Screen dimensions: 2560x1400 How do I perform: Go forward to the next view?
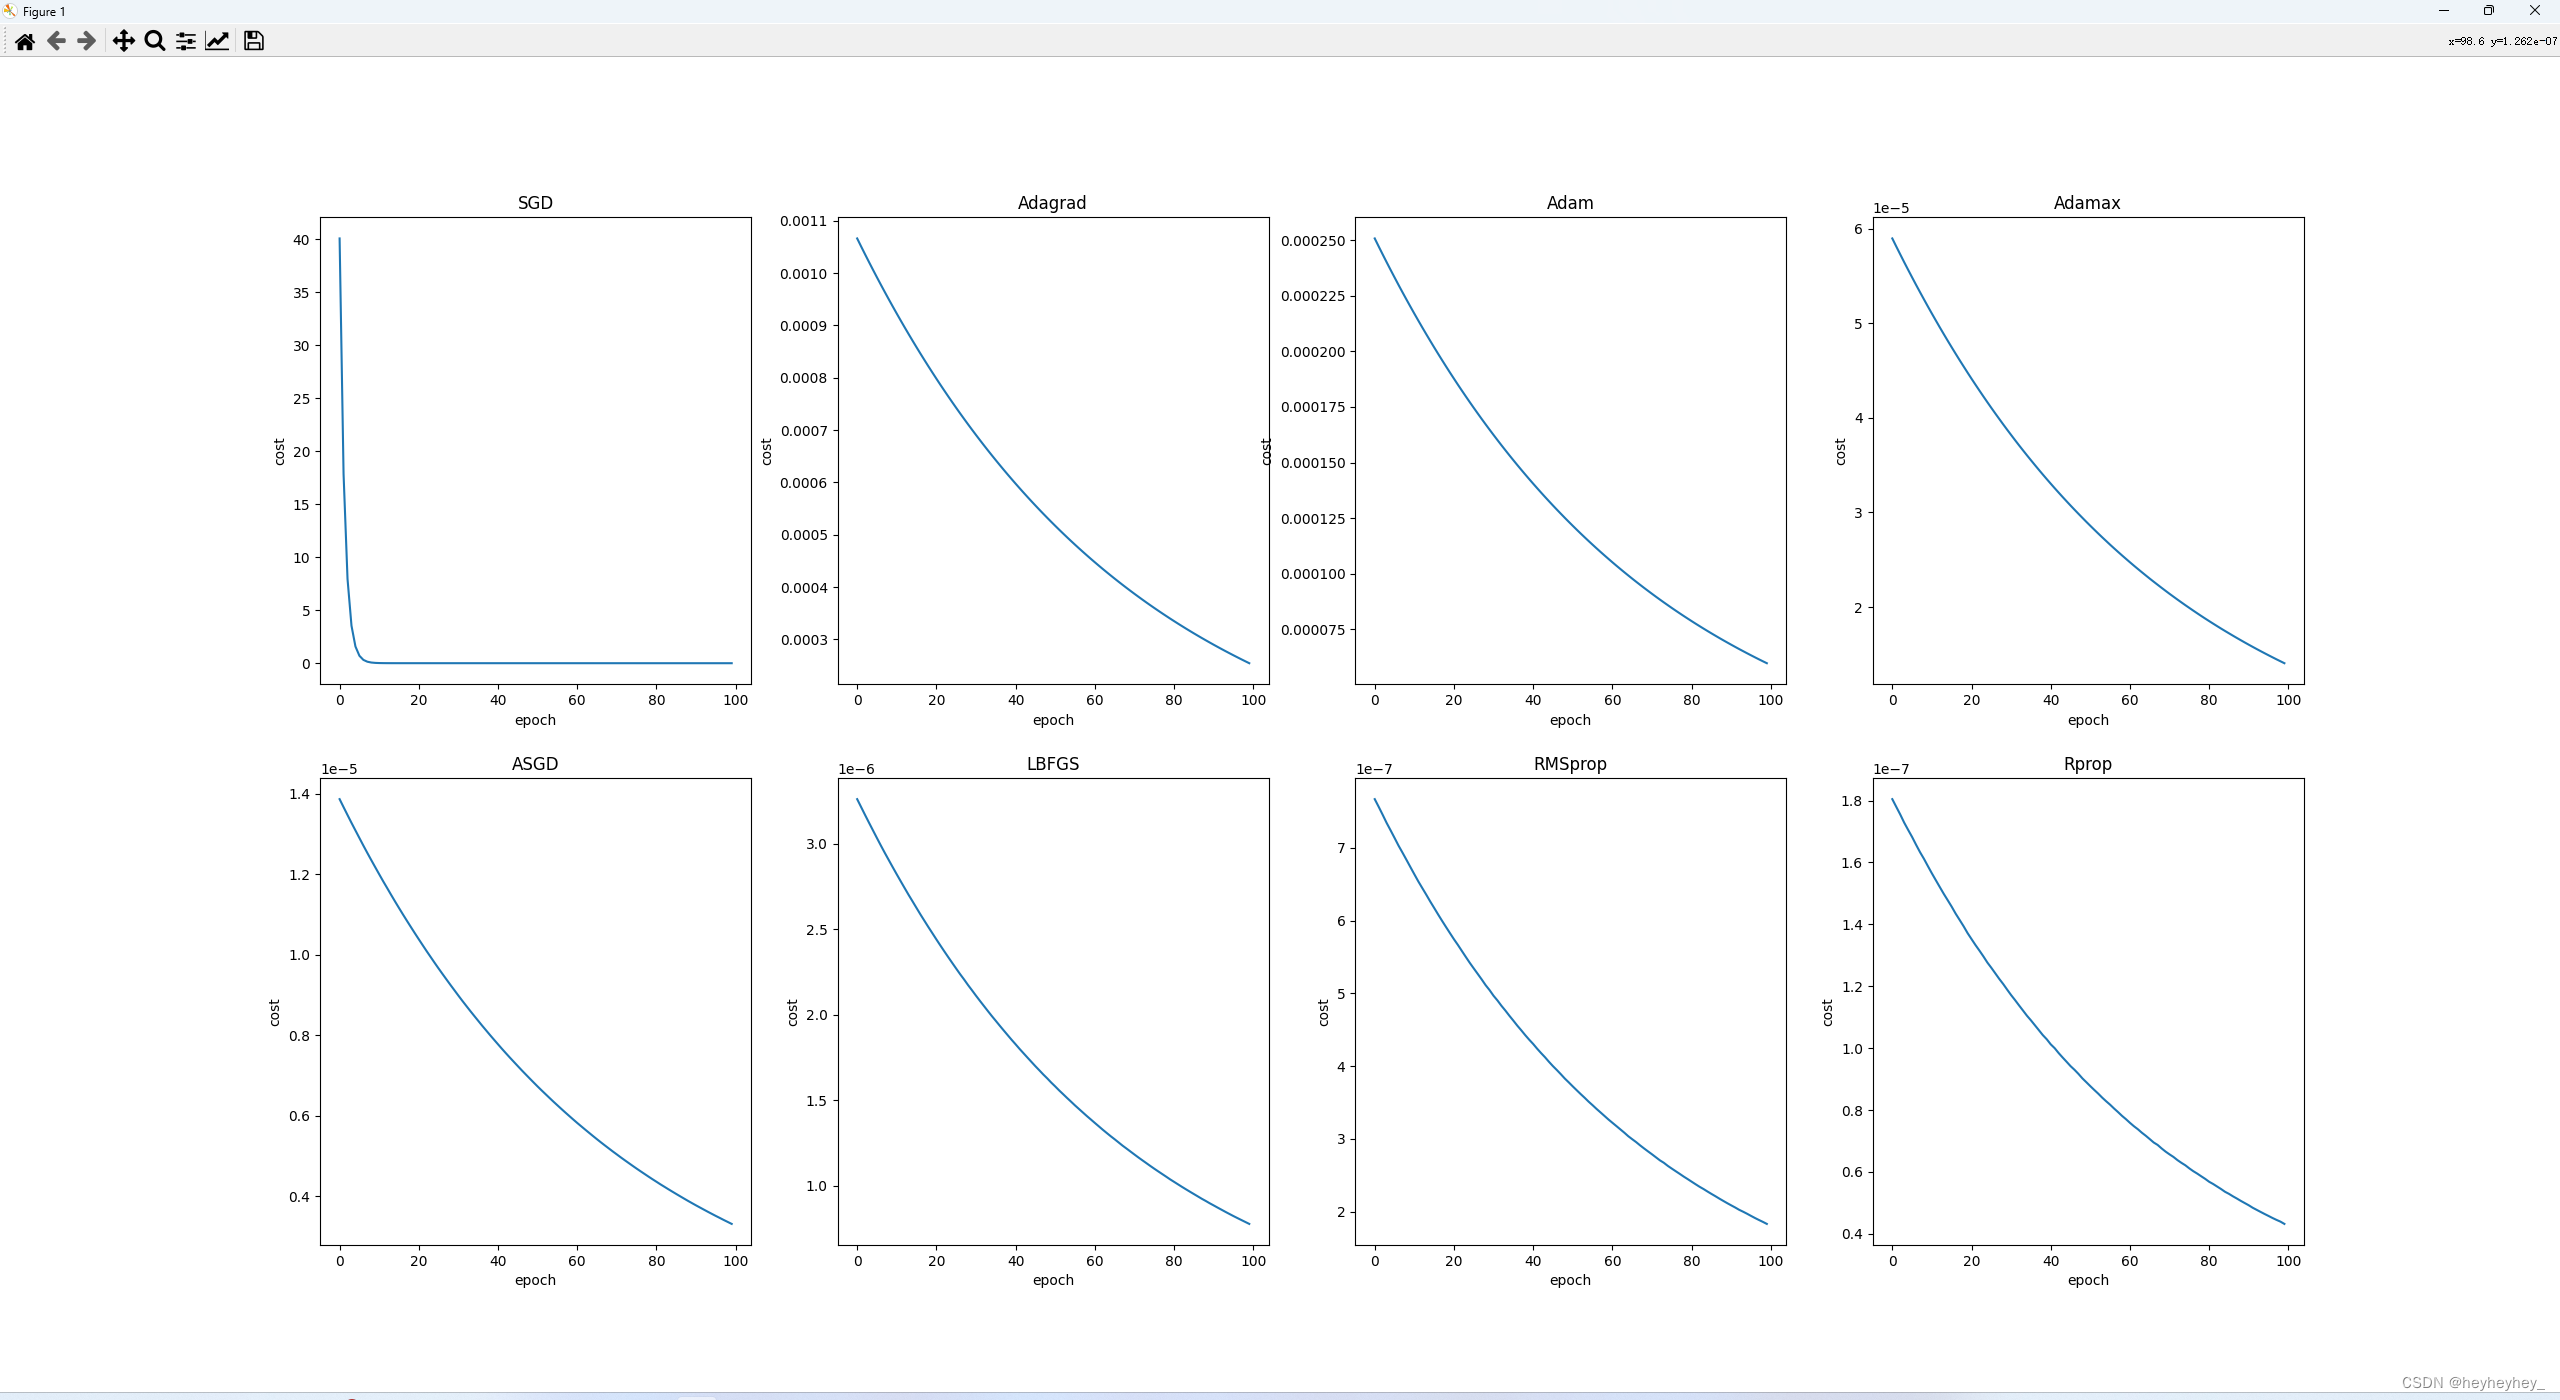tap(87, 41)
